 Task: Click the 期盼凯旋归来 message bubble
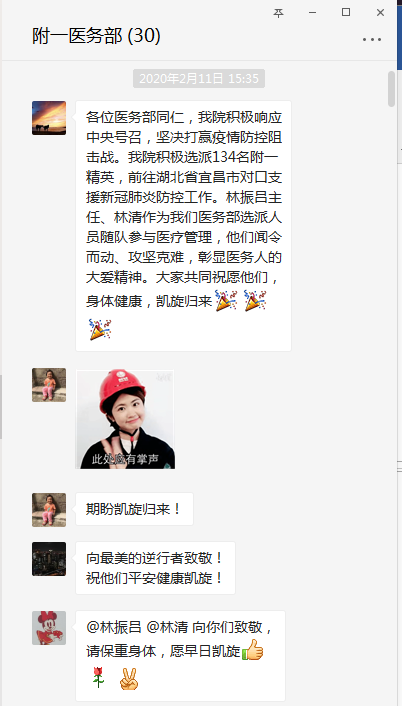point(134,509)
